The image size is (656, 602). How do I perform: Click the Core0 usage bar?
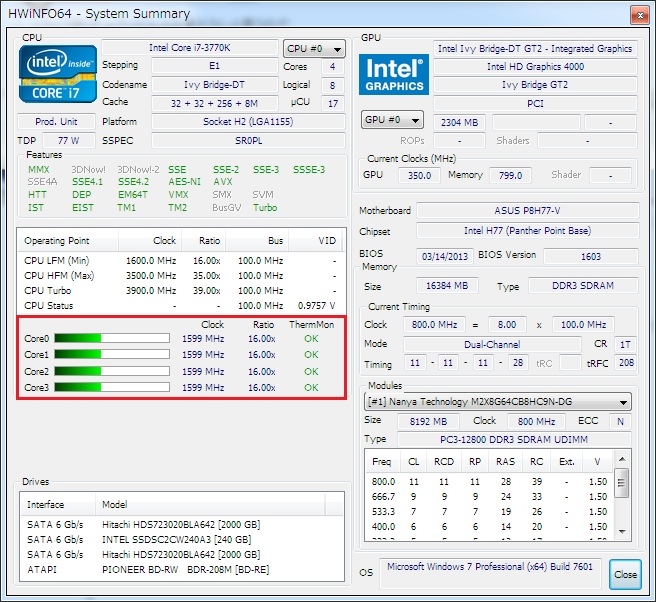[x=112, y=338]
